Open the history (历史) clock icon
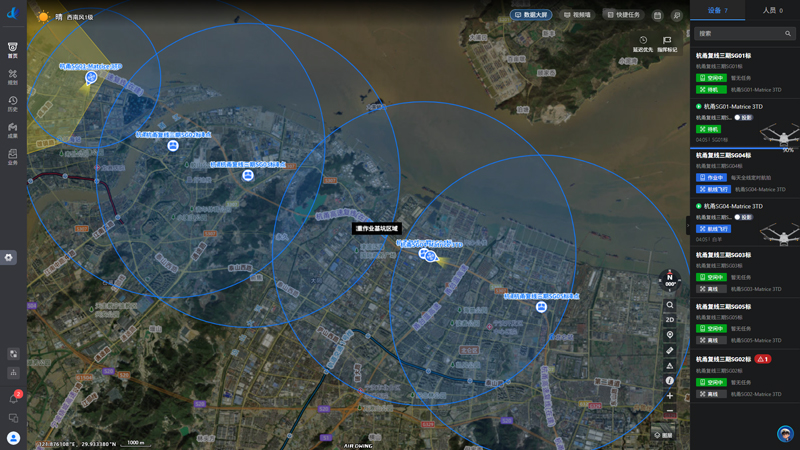This screenshot has width=800, height=450. (x=13, y=104)
